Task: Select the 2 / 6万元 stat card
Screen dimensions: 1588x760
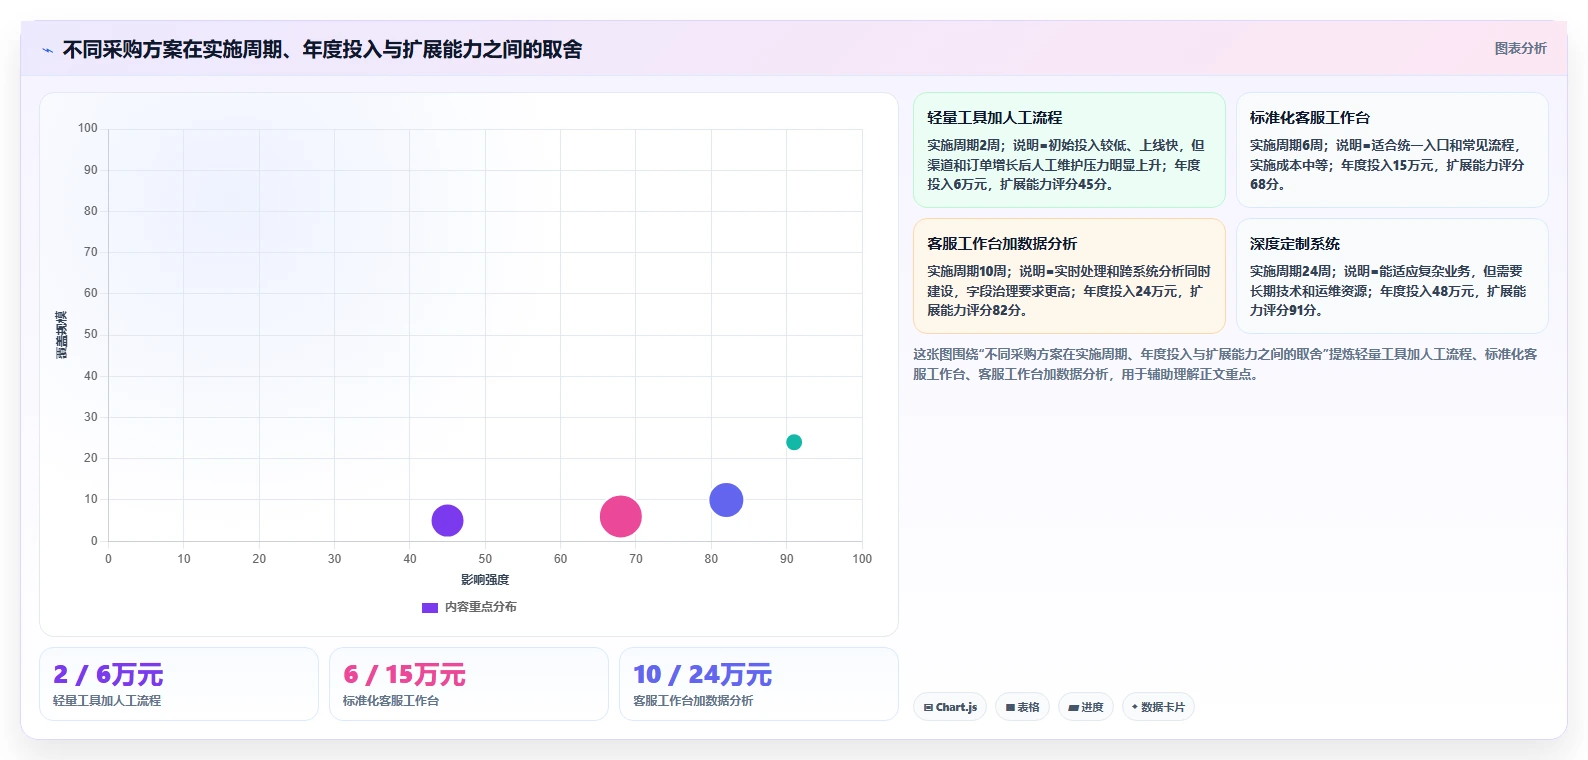Action: pyautogui.click(x=179, y=684)
